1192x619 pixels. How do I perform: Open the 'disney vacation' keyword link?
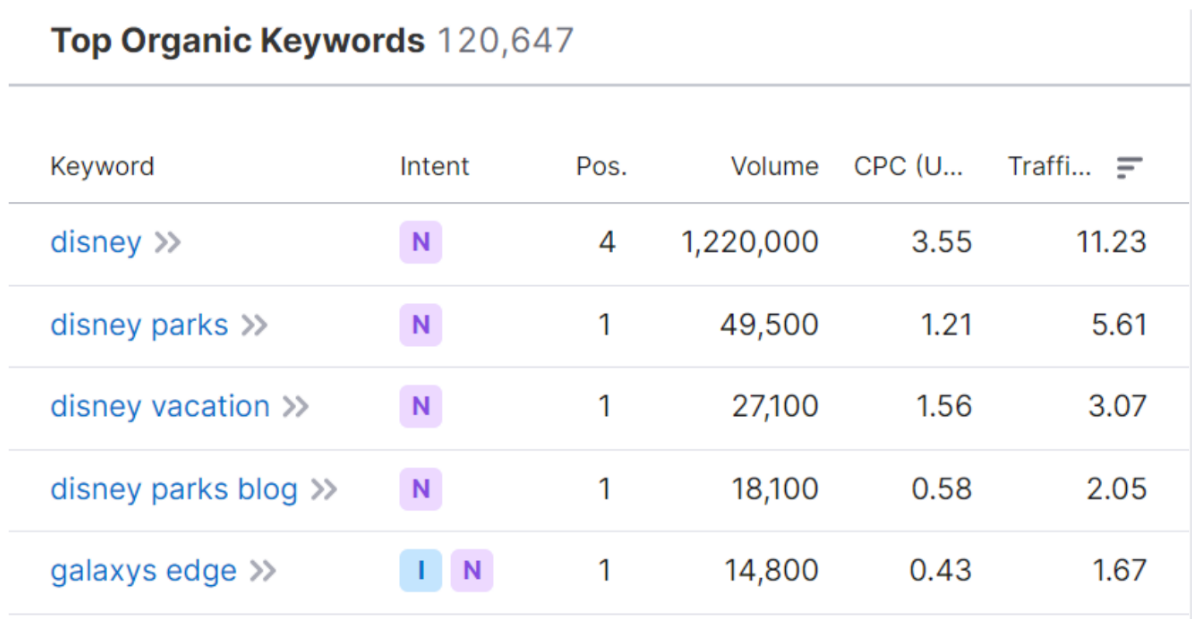[x=160, y=407]
